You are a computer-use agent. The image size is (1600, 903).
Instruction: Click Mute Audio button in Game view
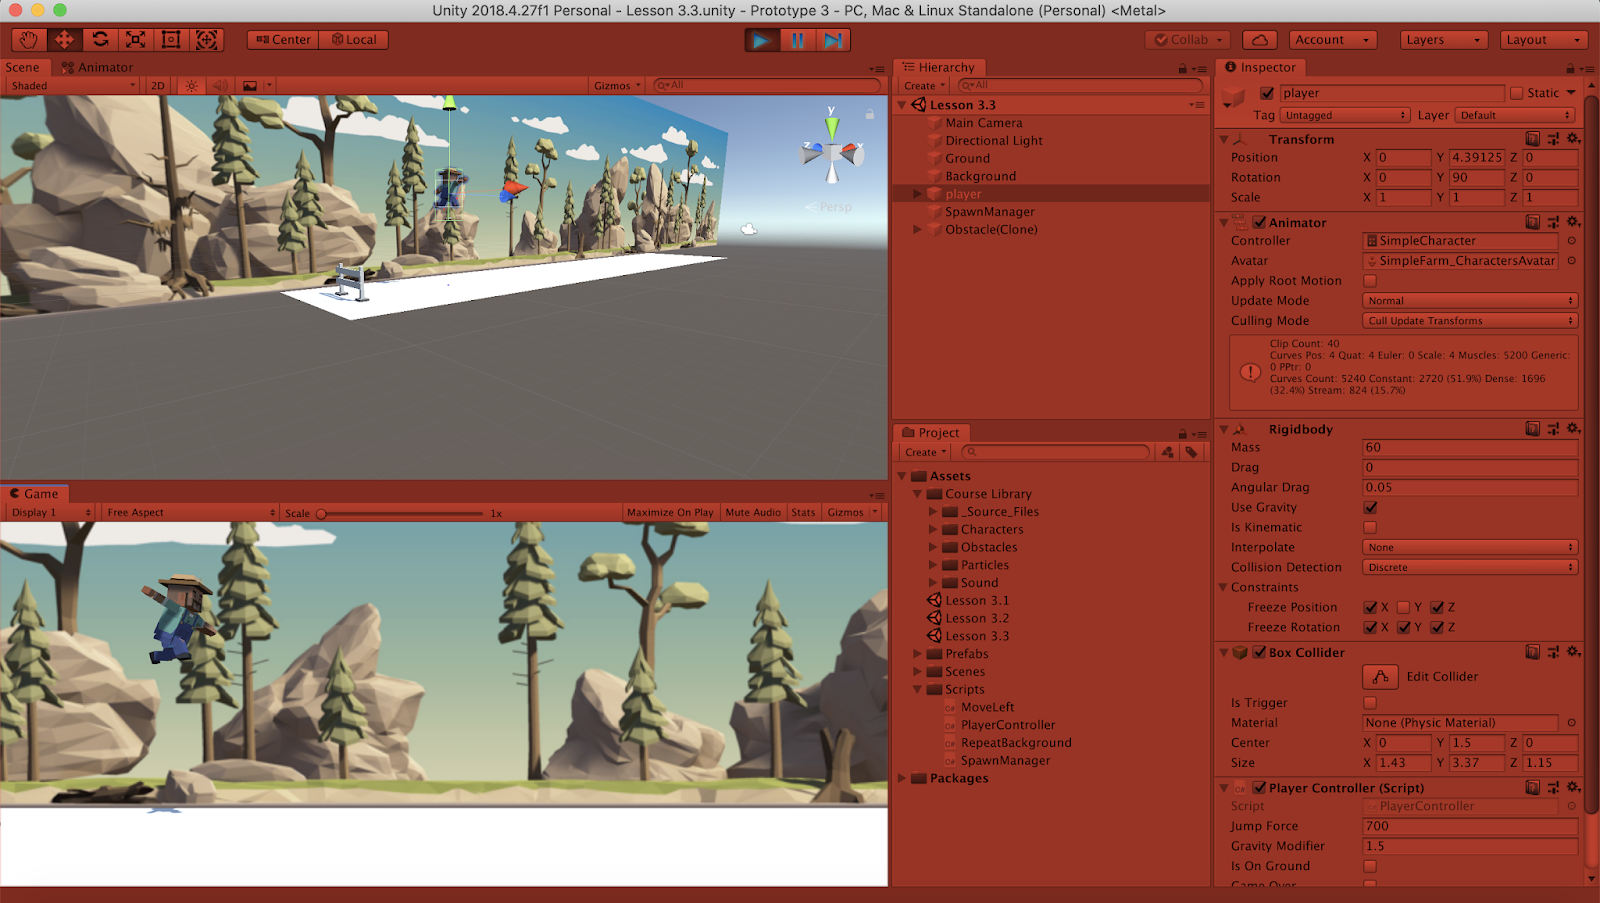(753, 512)
